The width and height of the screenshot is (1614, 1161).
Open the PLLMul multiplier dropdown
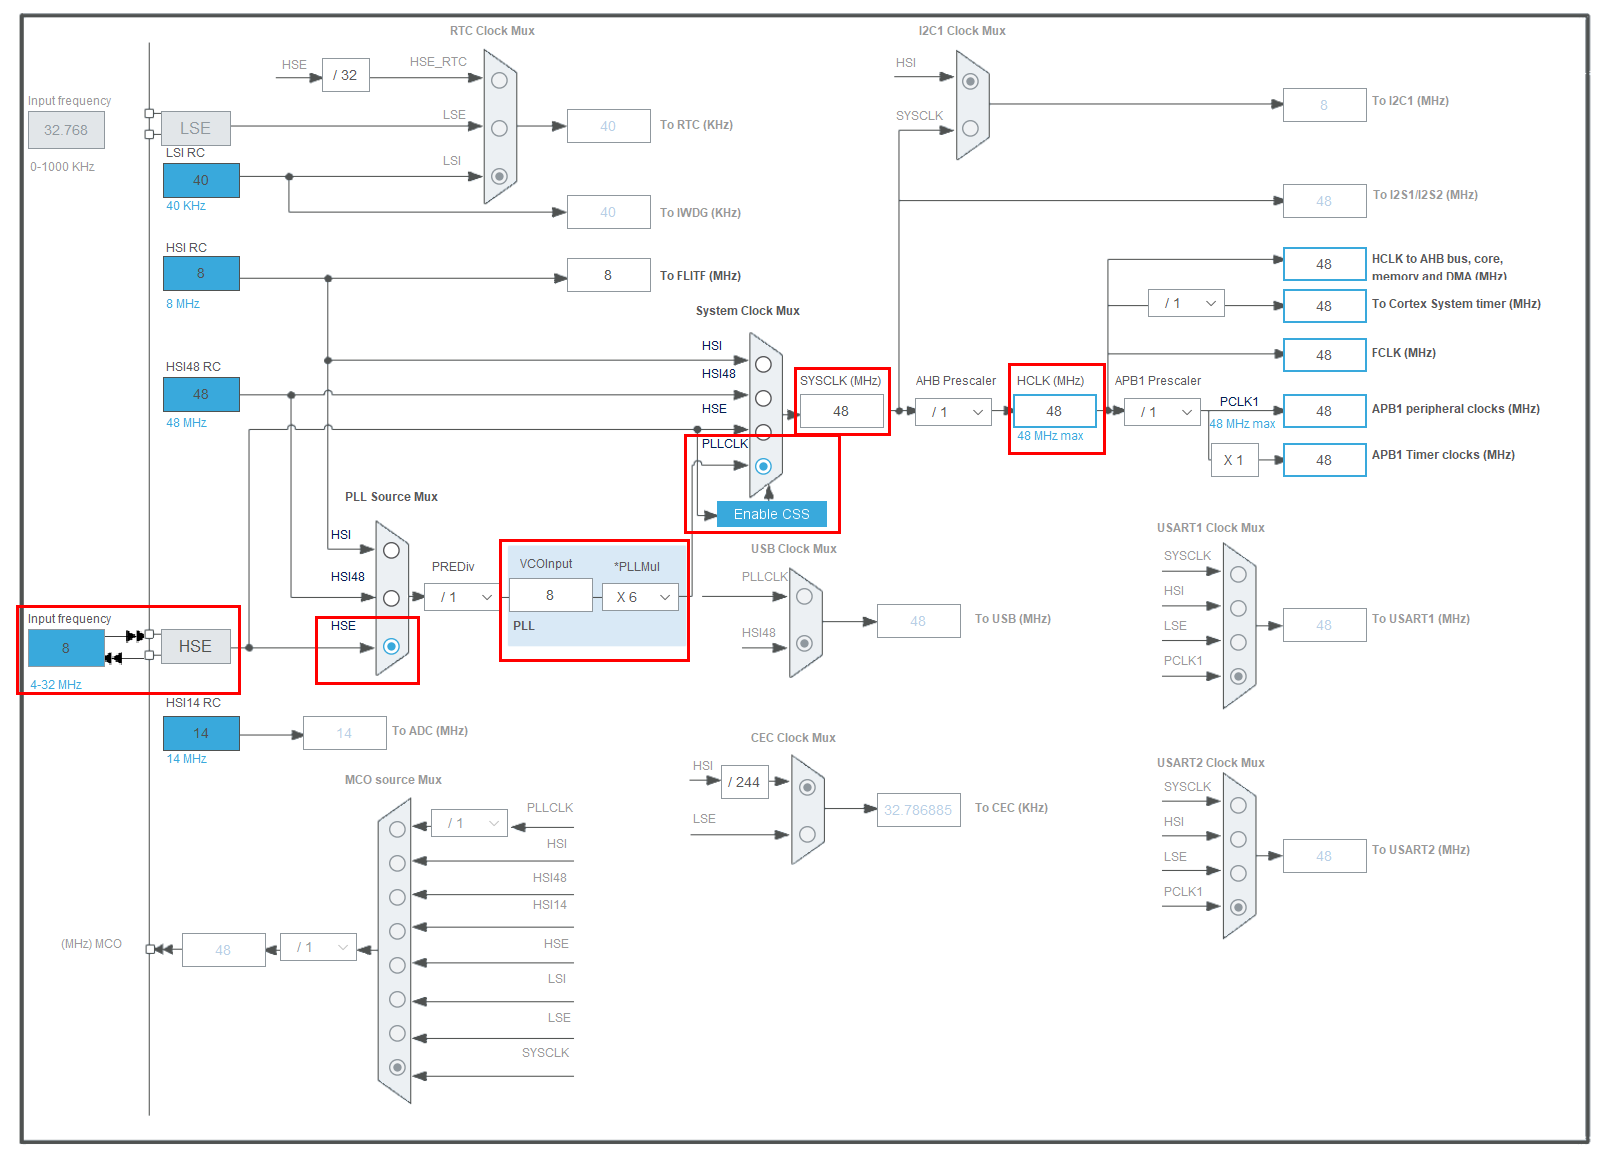click(x=640, y=596)
